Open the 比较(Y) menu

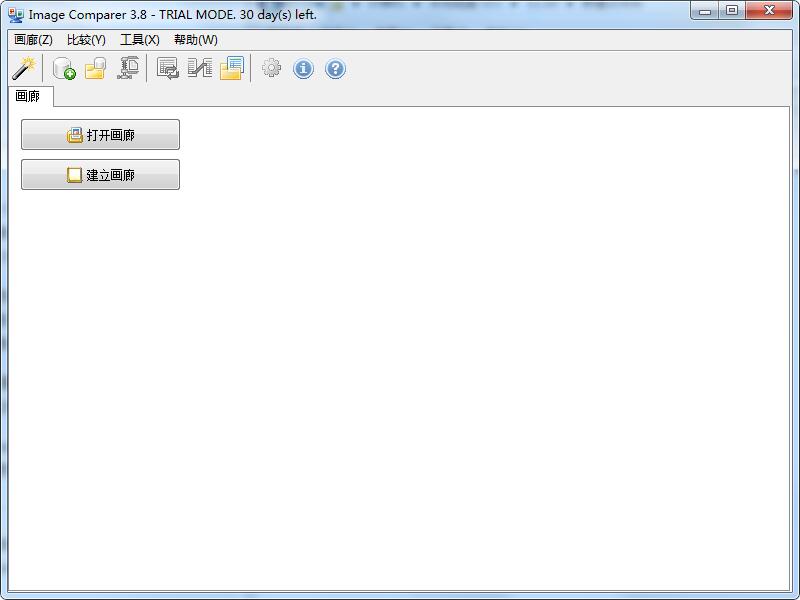point(85,40)
